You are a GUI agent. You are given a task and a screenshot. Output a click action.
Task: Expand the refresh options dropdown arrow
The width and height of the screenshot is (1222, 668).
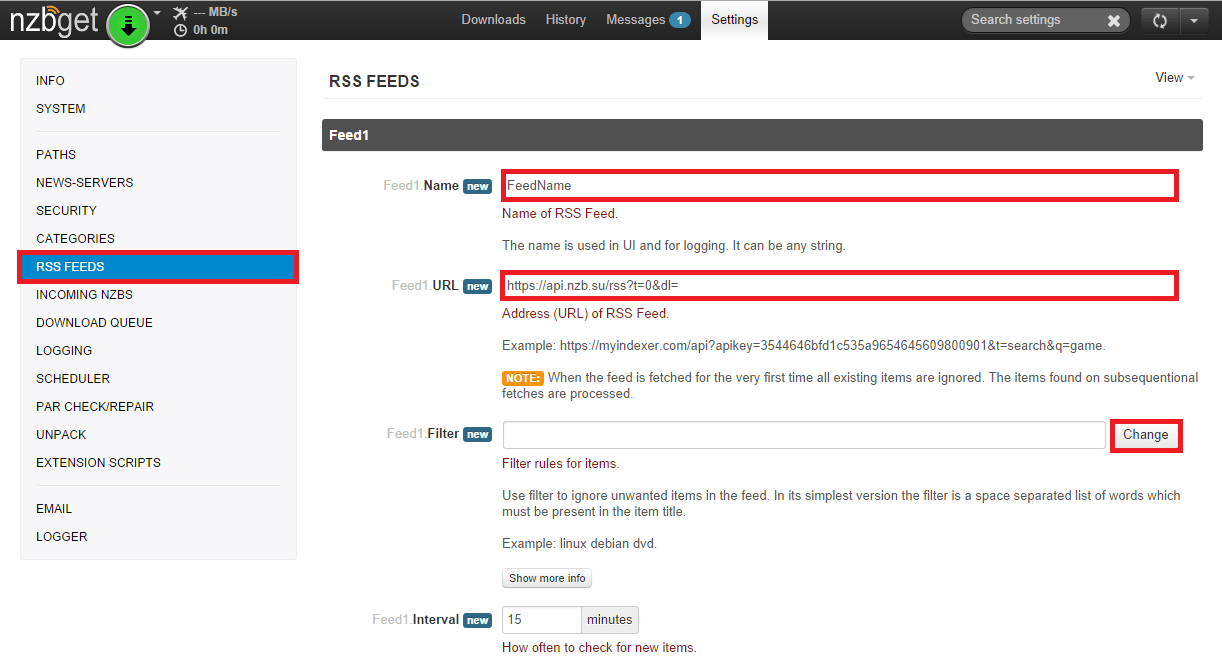pos(1195,20)
